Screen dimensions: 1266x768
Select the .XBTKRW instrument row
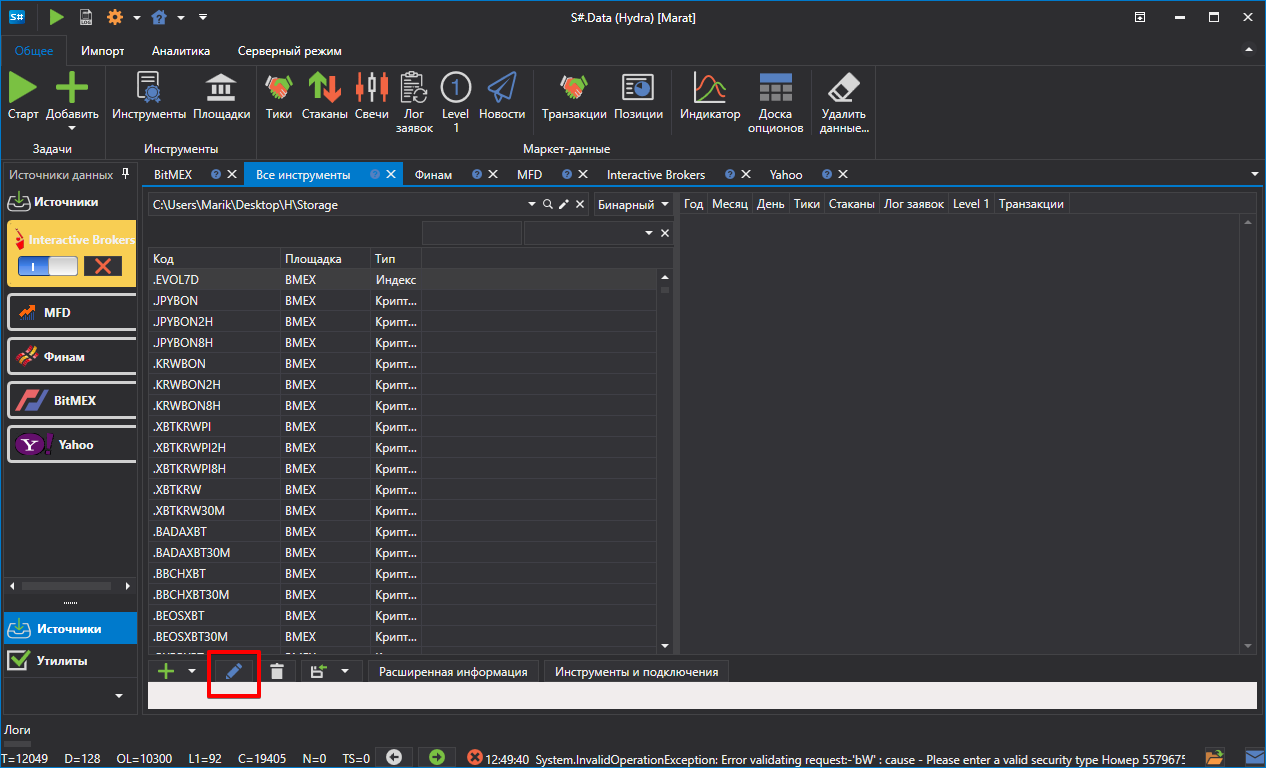pyautogui.click(x=403, y=489)
